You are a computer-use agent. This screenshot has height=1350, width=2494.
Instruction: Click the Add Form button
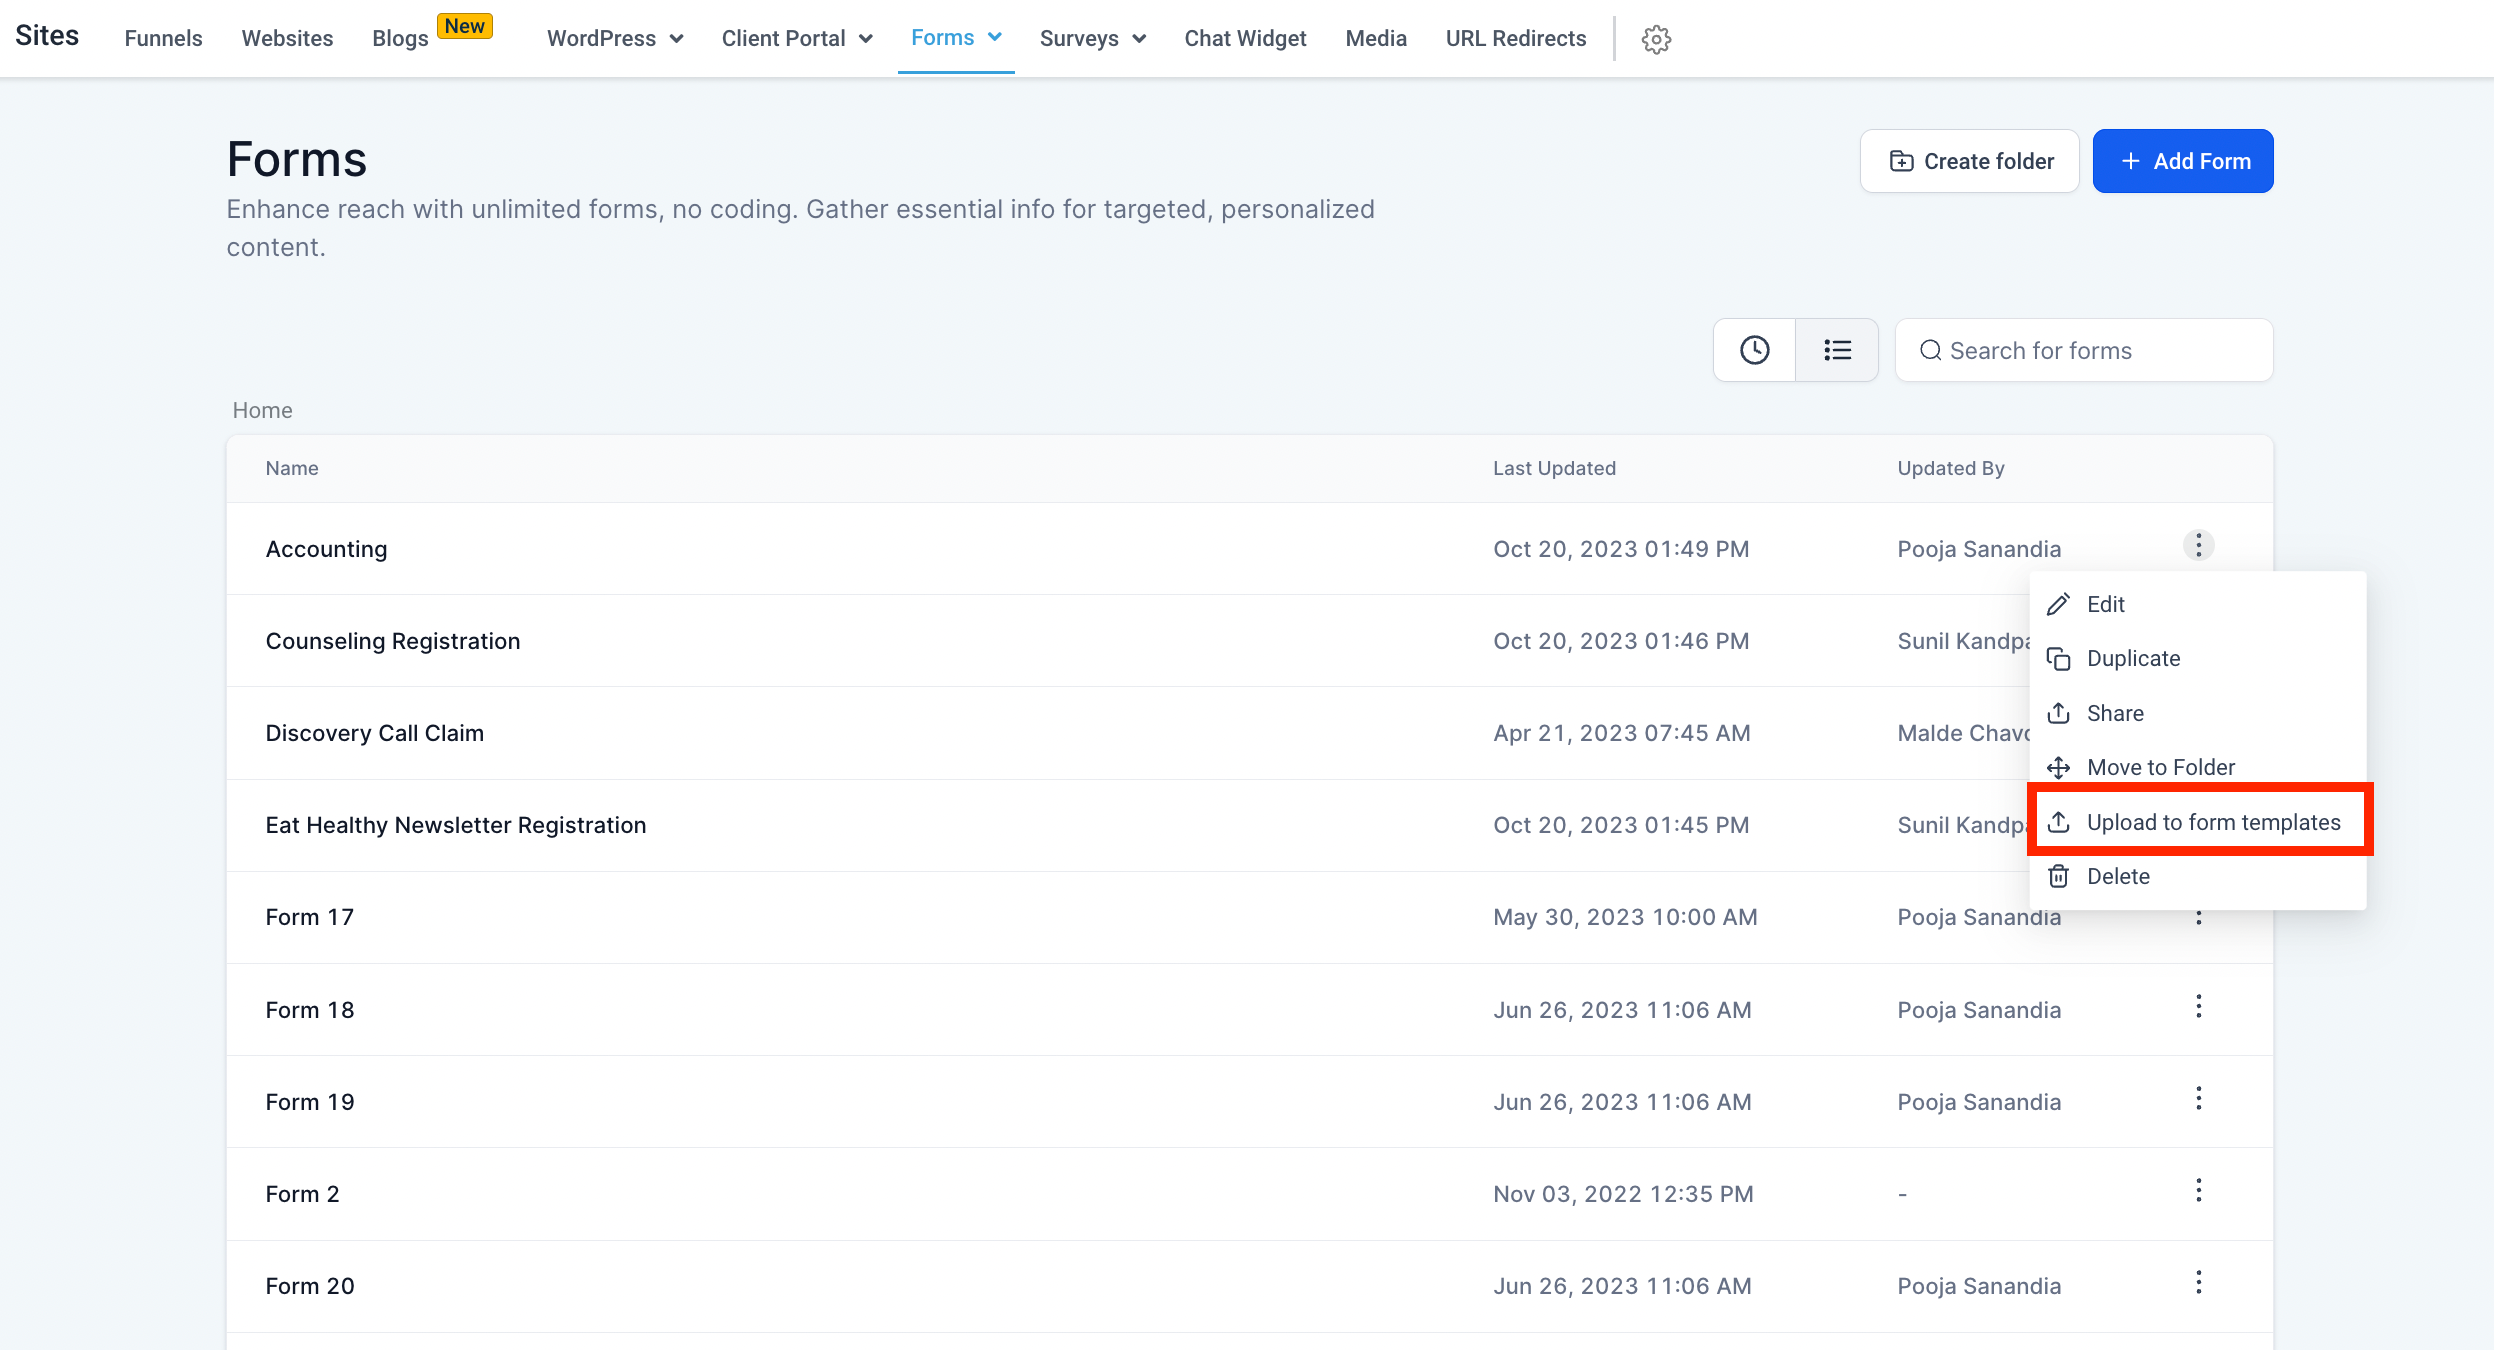point(2183,161)
